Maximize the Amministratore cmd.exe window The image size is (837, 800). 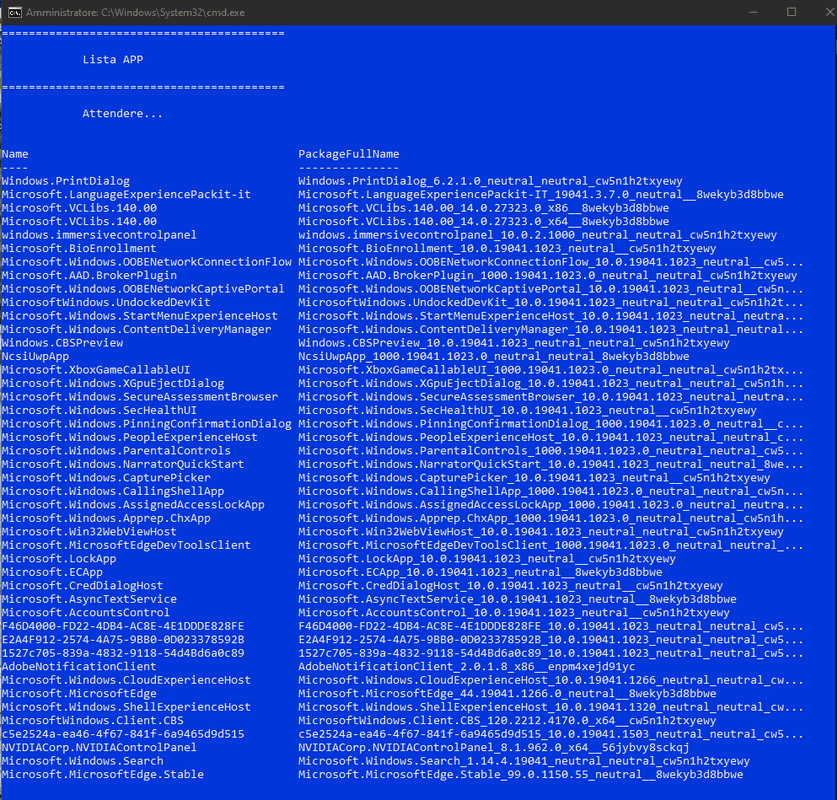pyautogui.click(x=792, y=12)
